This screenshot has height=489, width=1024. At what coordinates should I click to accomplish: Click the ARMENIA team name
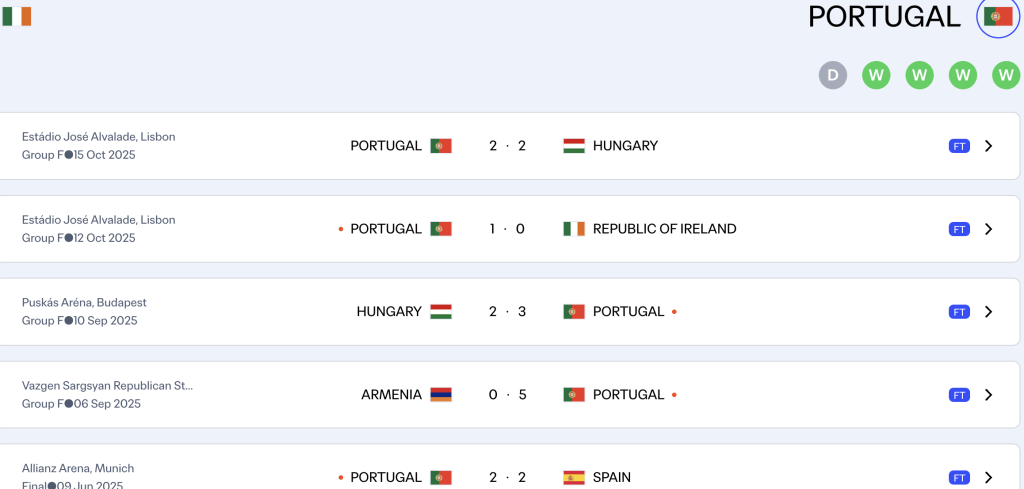(x=391, y=395)
